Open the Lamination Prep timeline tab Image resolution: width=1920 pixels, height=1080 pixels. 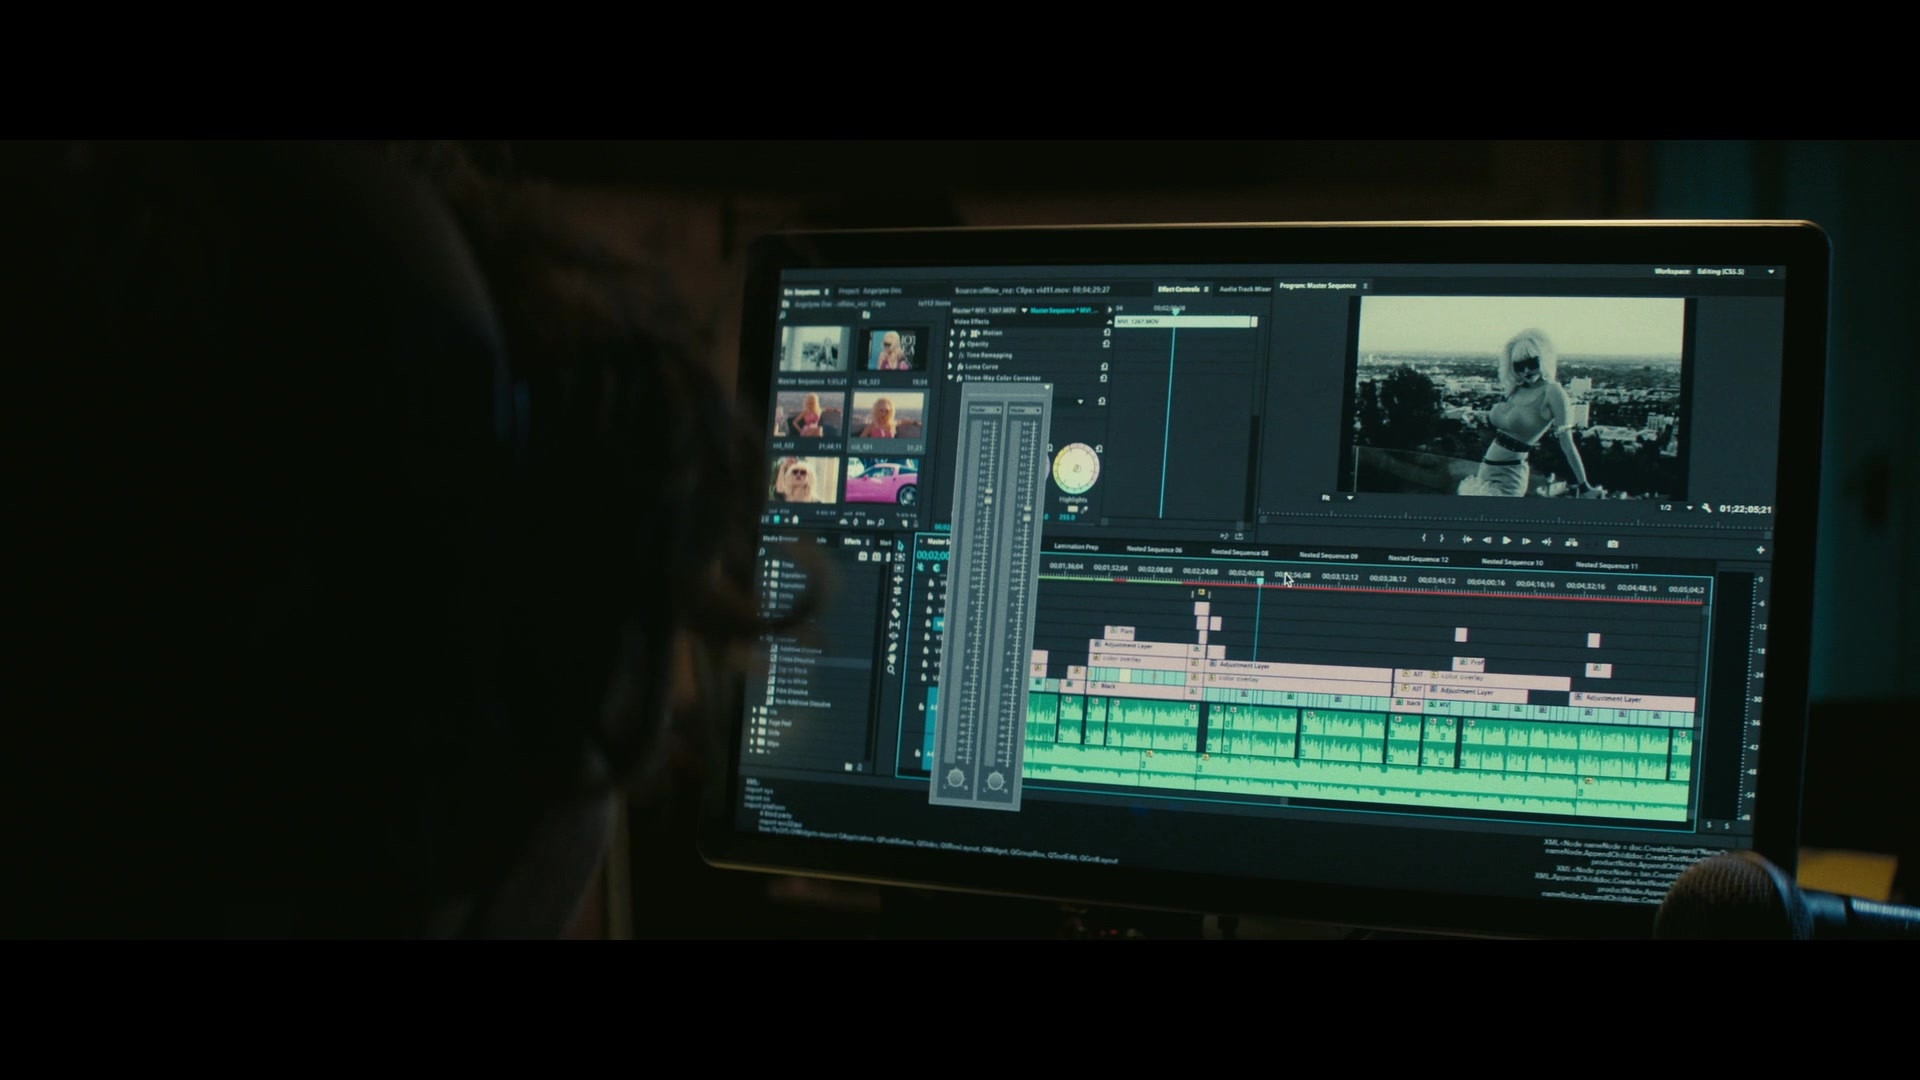click(1076, 547)
